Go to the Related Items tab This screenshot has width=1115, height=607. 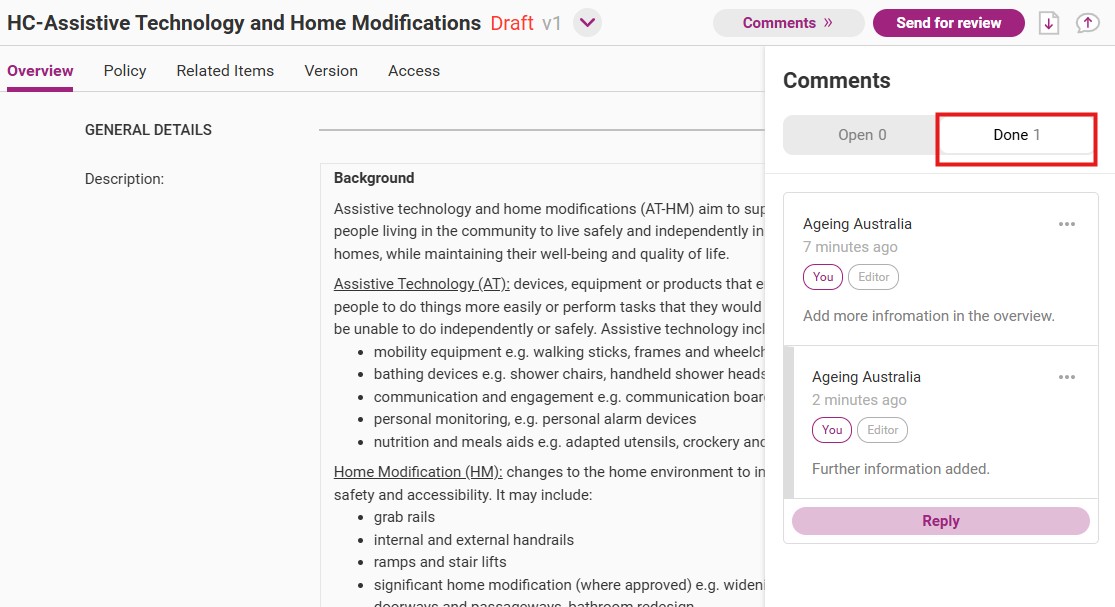click(x=225, y=70)
